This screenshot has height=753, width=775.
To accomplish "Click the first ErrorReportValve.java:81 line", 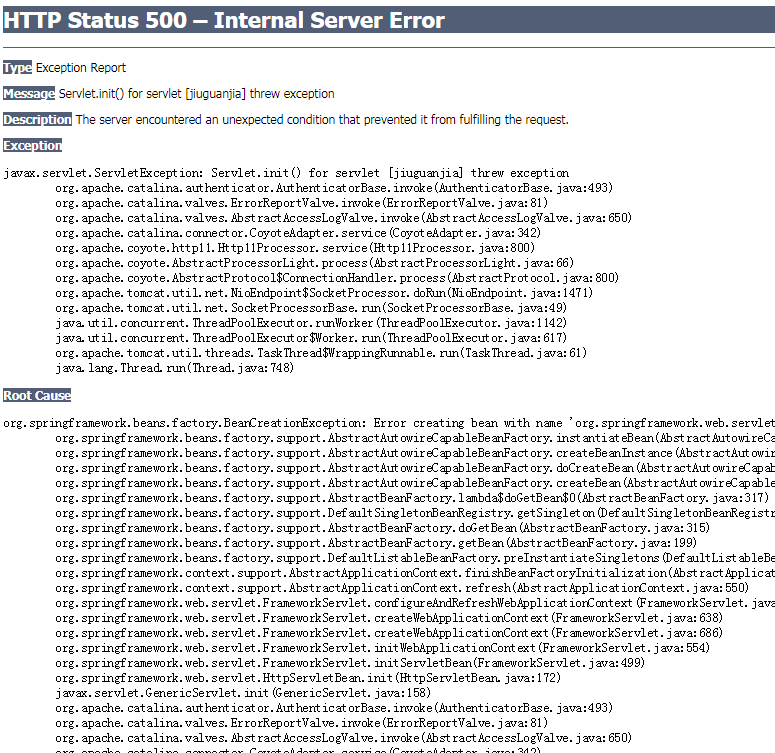I will [301, 203].
